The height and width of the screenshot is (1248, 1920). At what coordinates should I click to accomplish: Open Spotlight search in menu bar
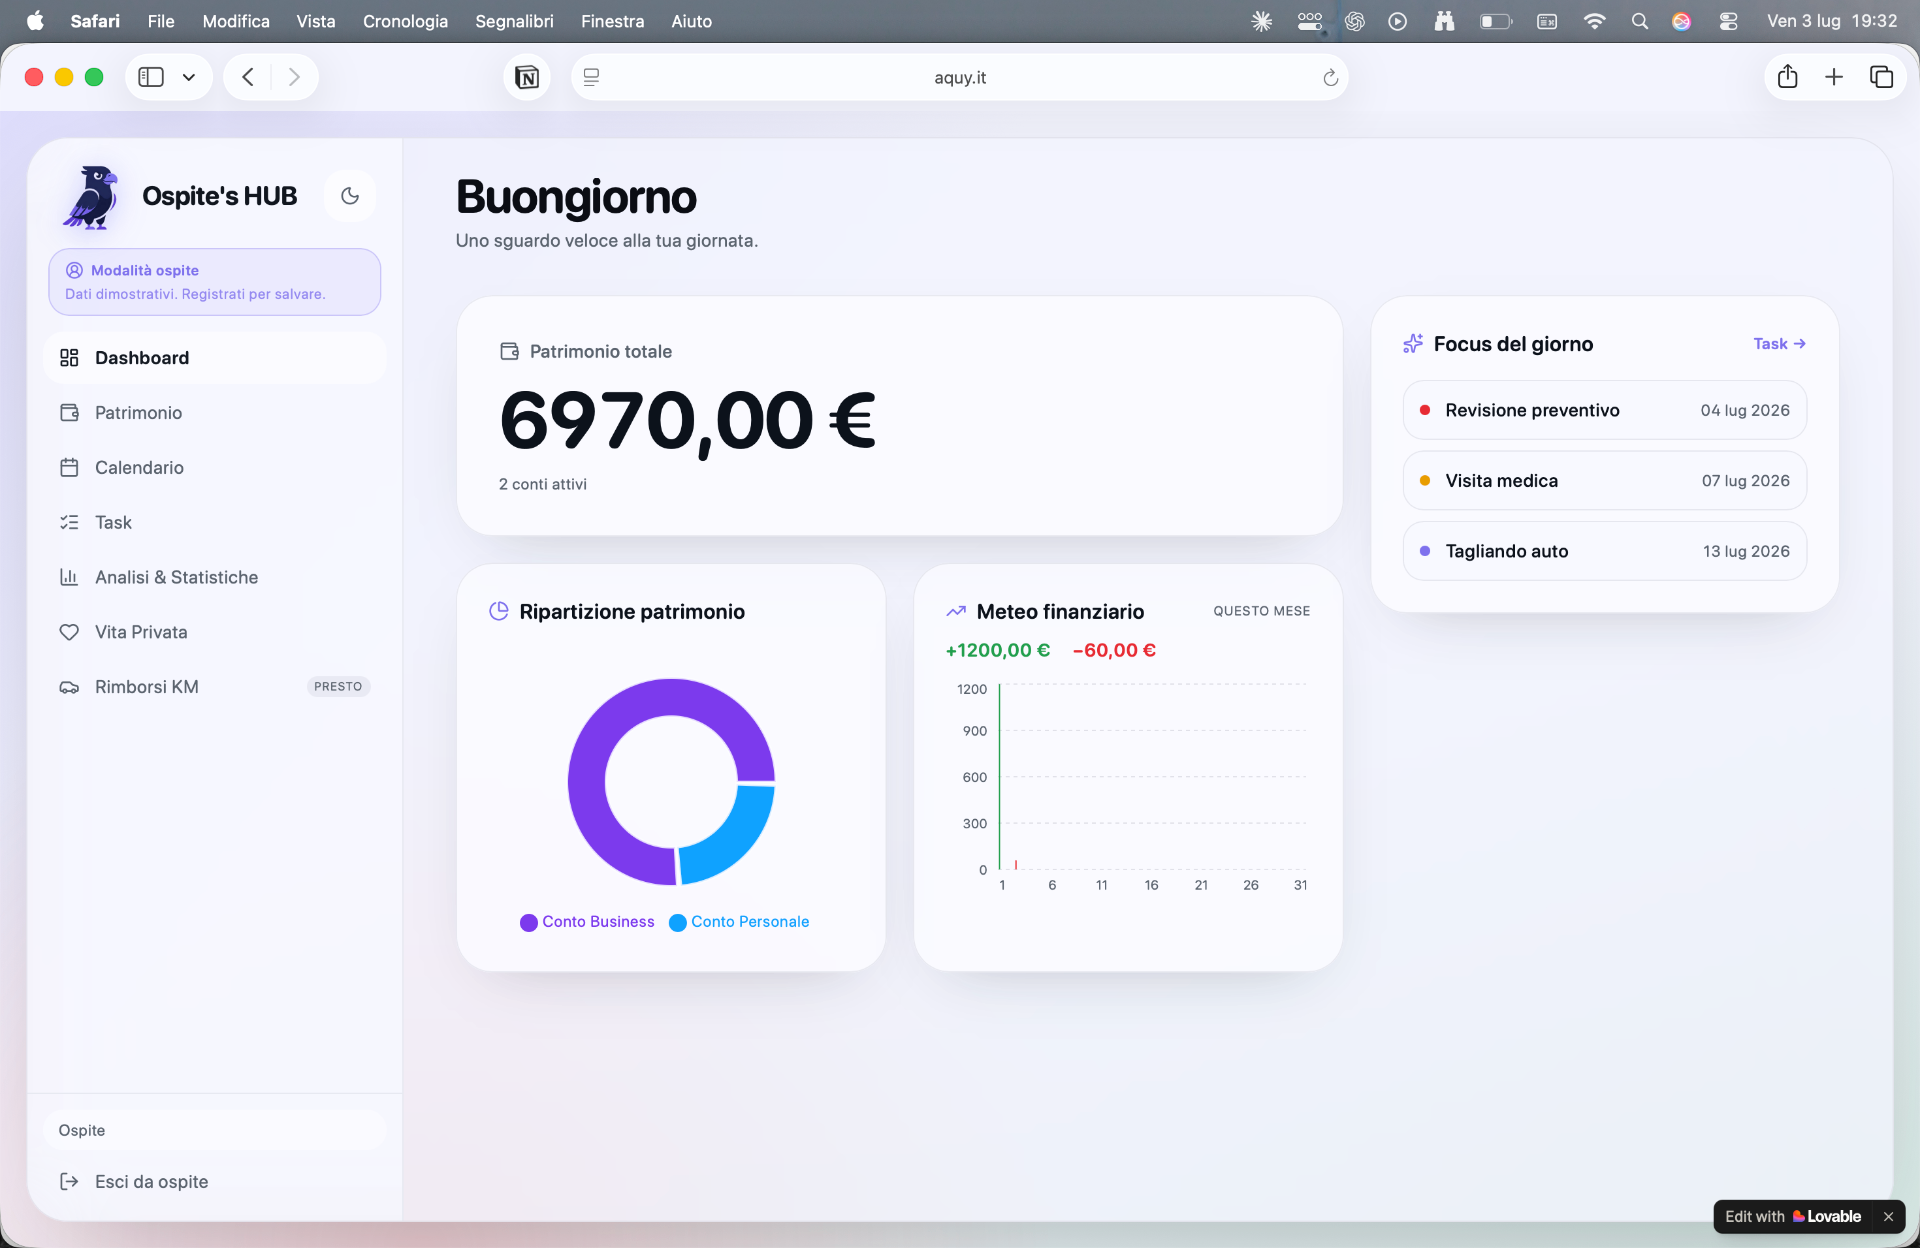click(1640, 21)
